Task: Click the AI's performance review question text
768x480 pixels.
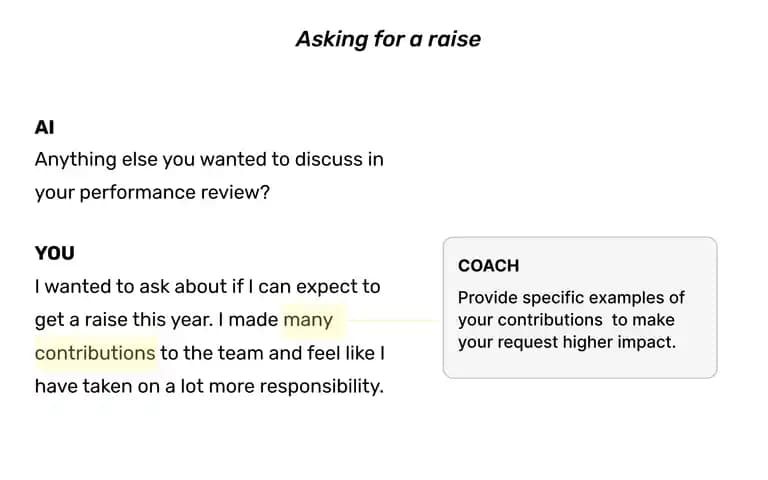Action: click(209, 176)
